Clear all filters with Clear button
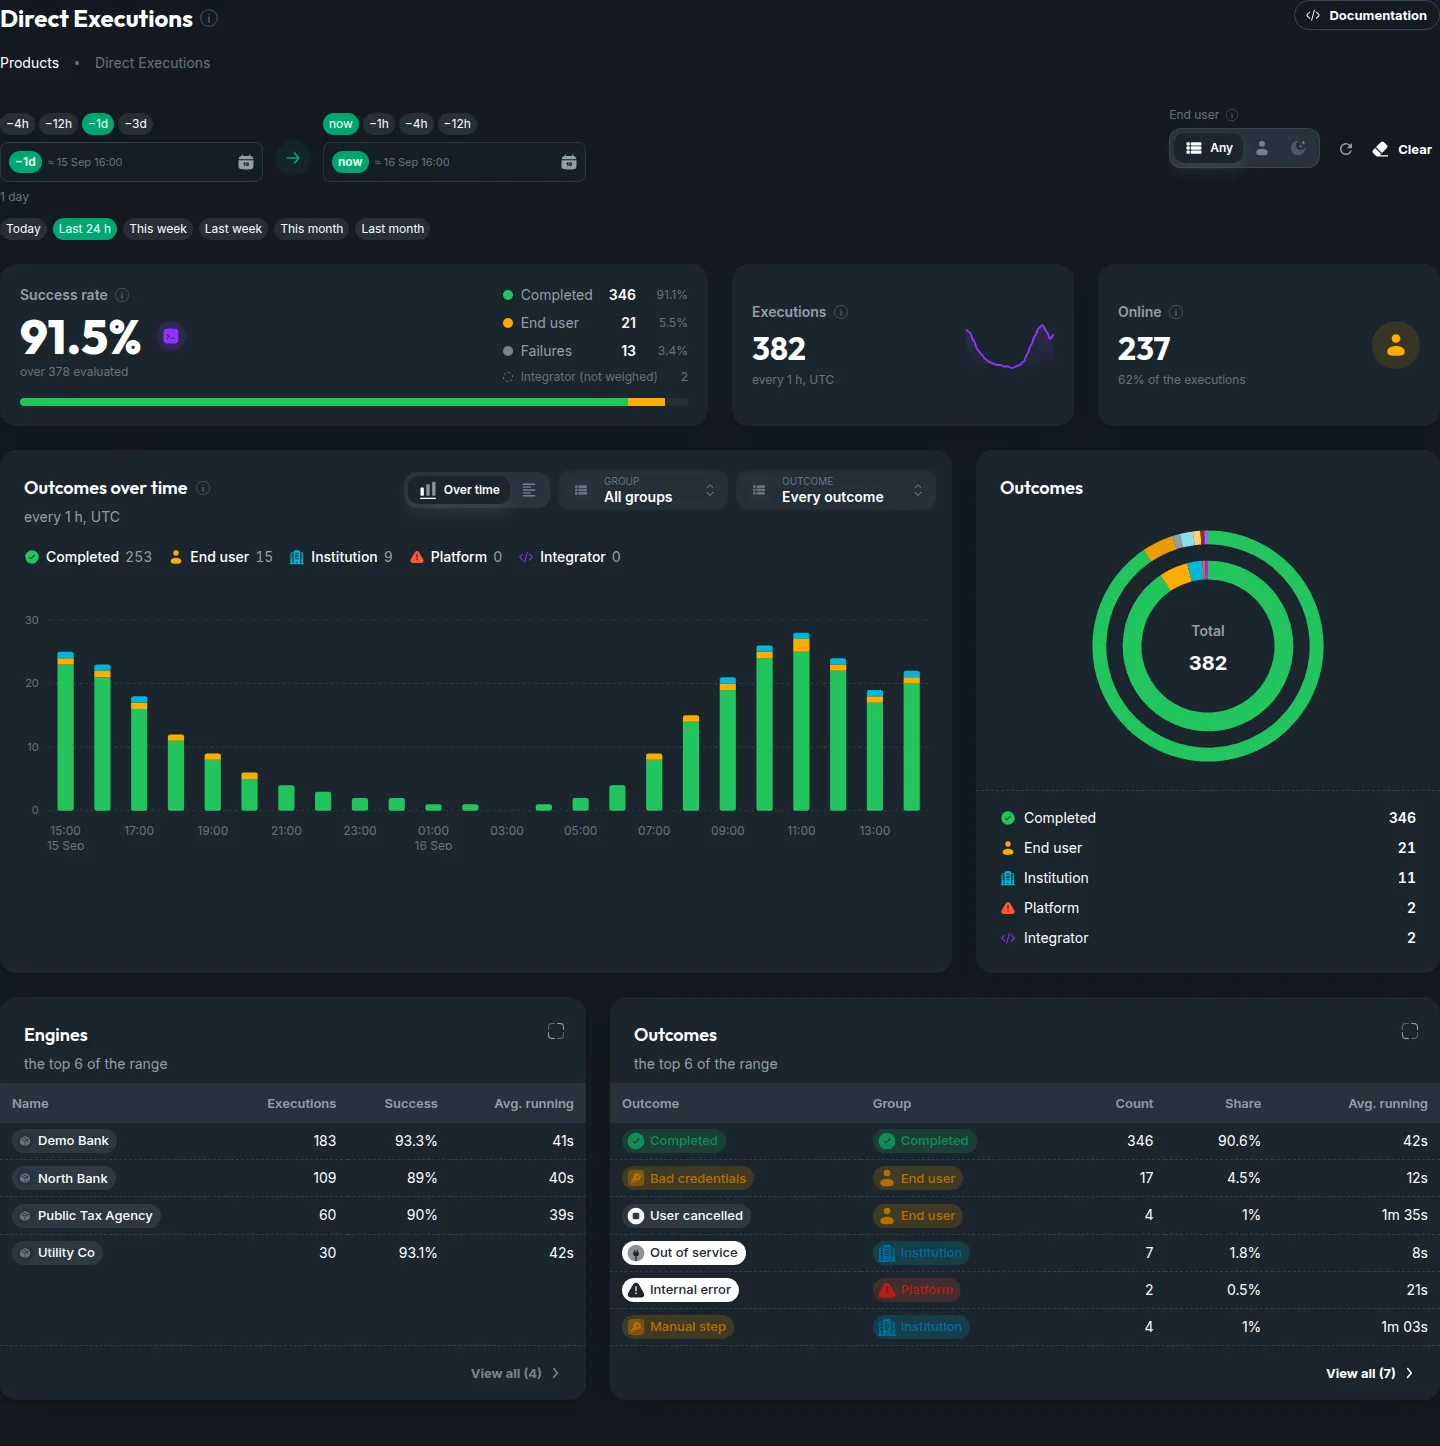Screen dimensions: 1440x1446 1402,149
